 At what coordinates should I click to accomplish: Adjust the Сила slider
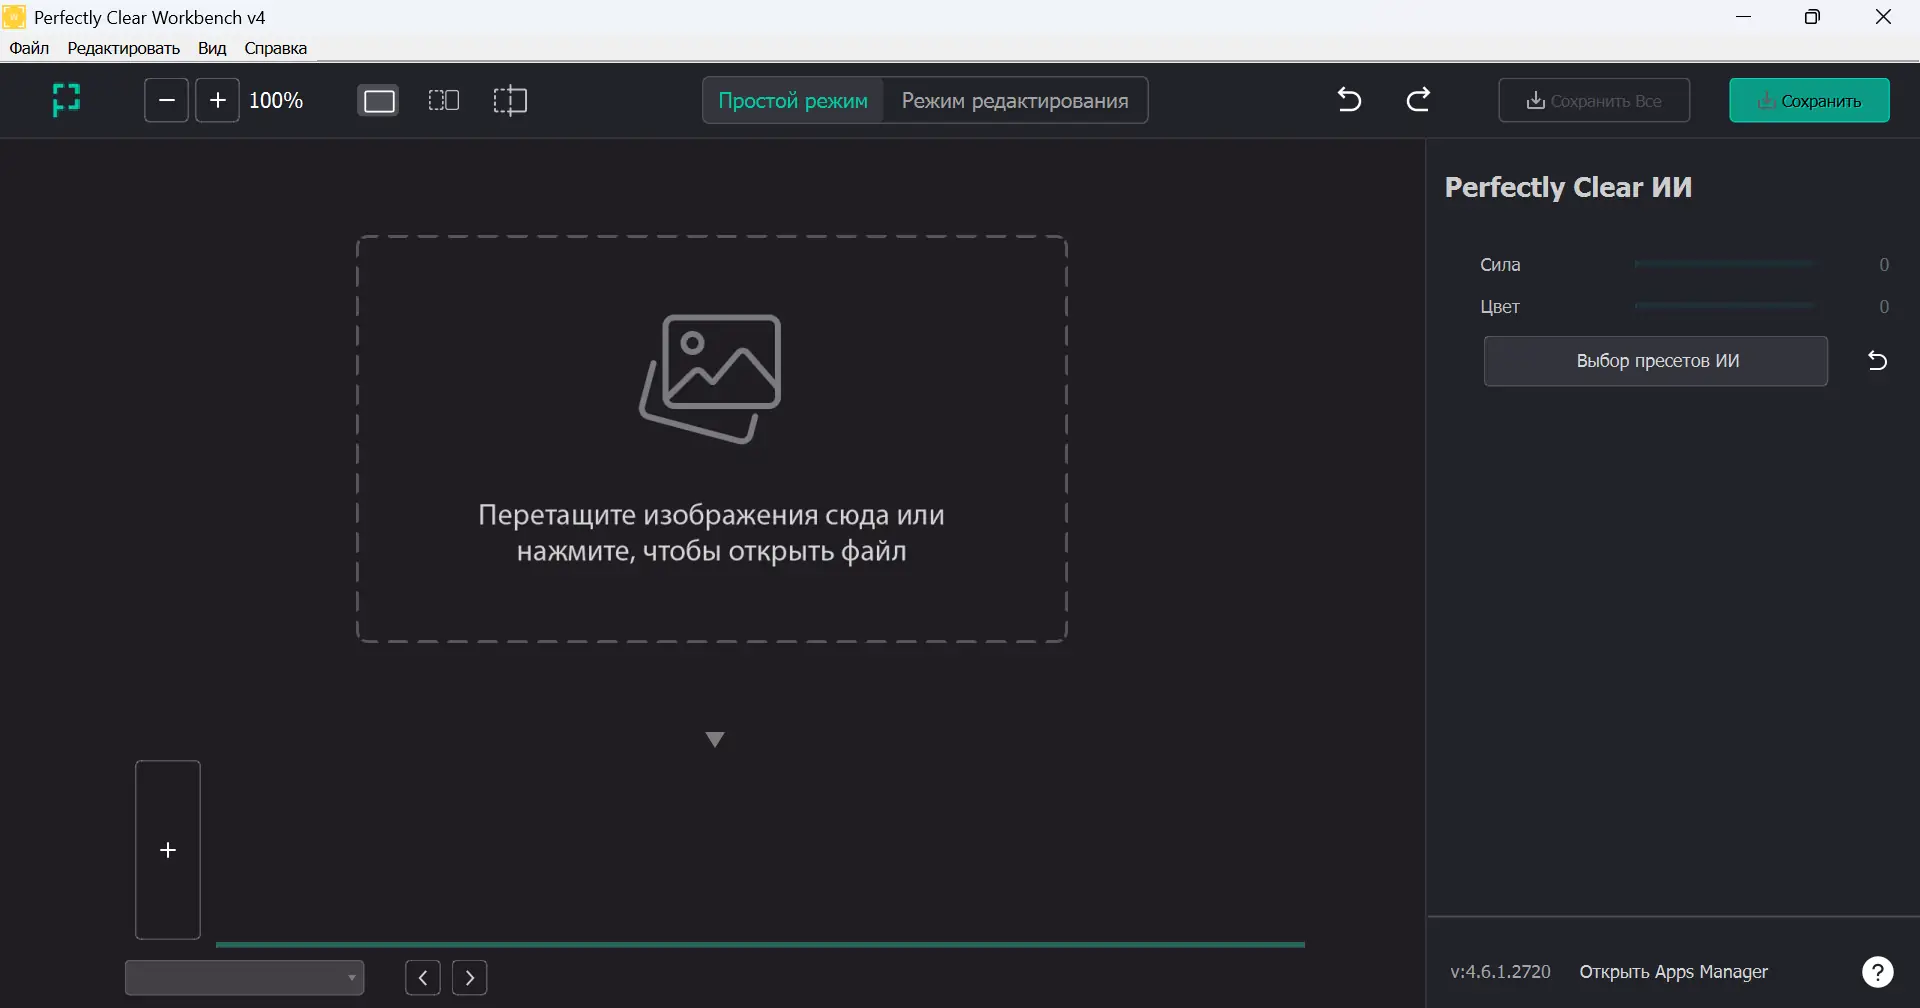click(x=1725, y=264)
